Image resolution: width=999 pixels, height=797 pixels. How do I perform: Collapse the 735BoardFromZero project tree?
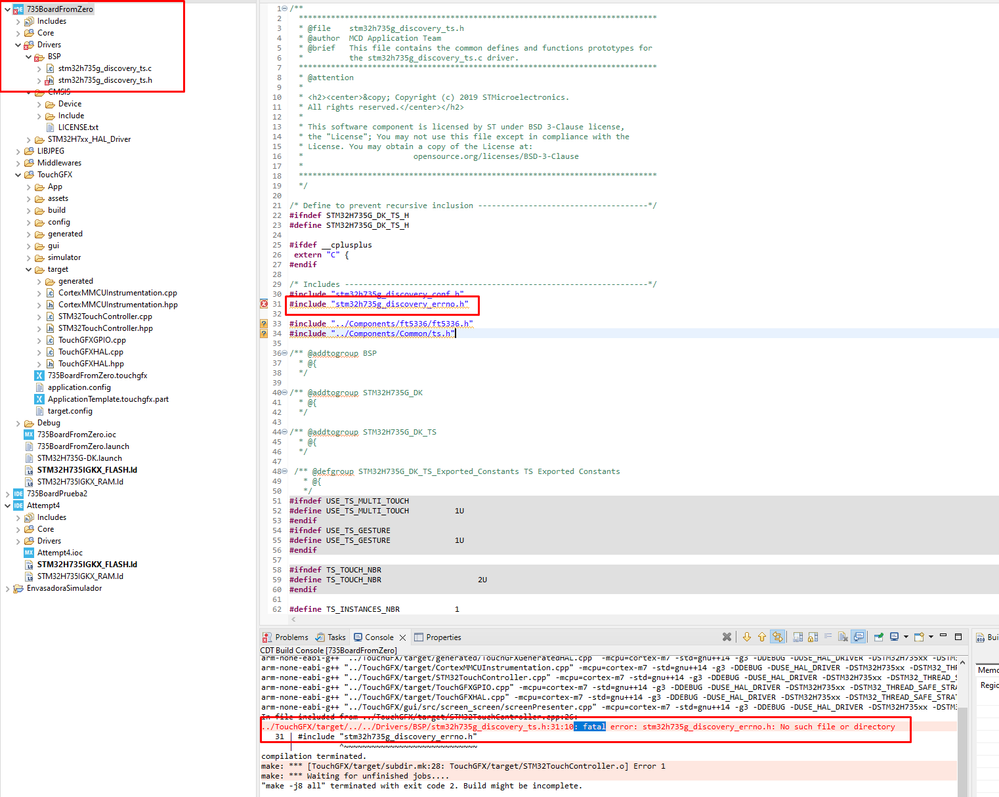point(7,7)
